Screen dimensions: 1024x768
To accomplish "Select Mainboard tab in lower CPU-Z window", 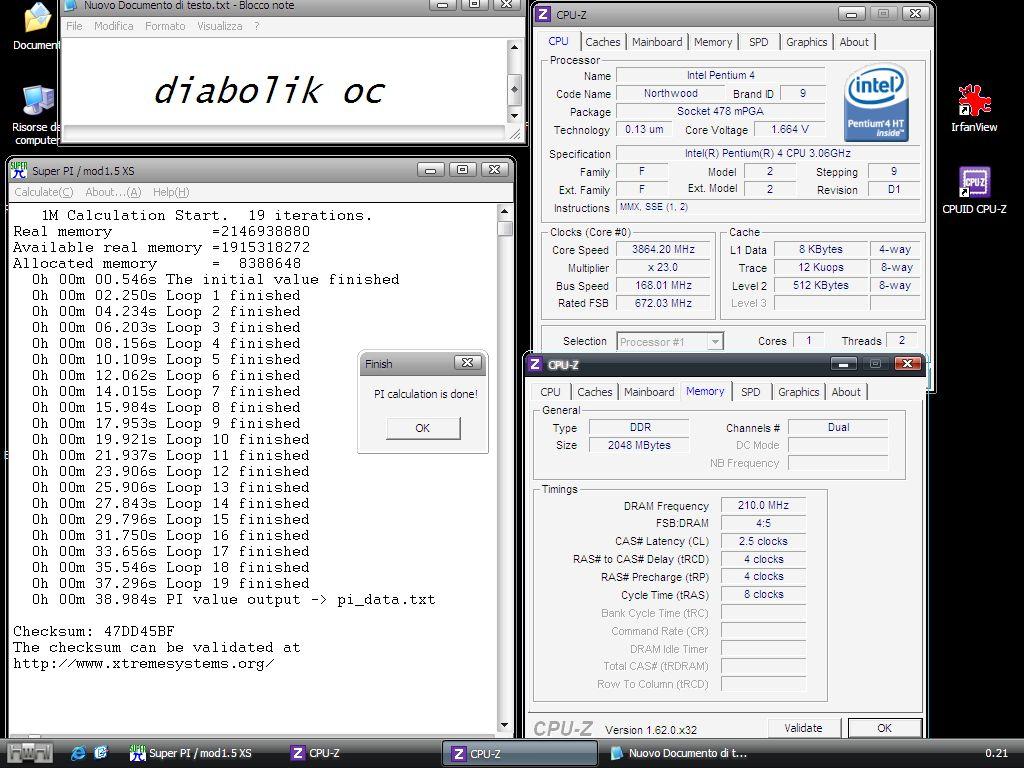I will pos(648,392).
